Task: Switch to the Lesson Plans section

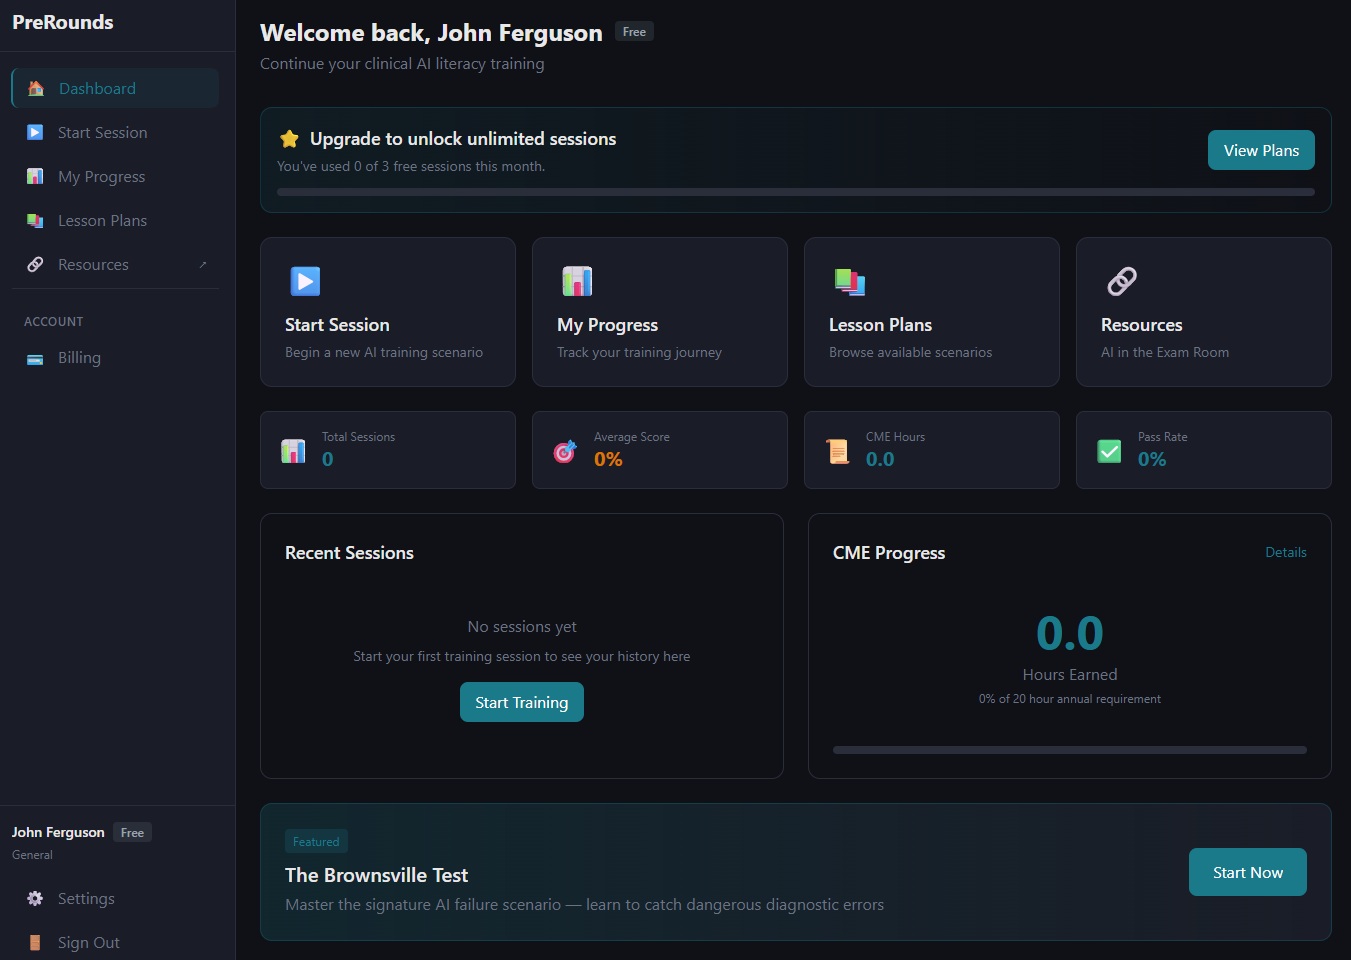Action: pyautogui.click(x=931, y=312)
